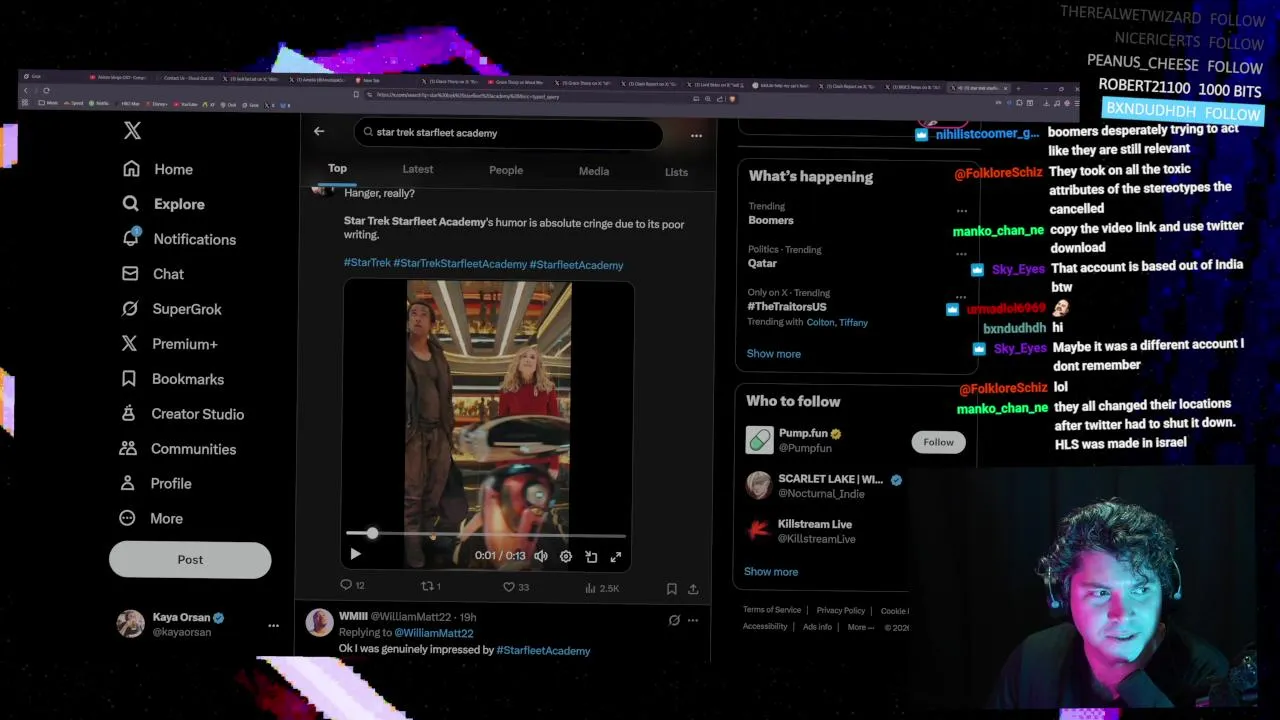Click the X logo in the sidebar
This screenshot has height=720, width=1280.
132,131
